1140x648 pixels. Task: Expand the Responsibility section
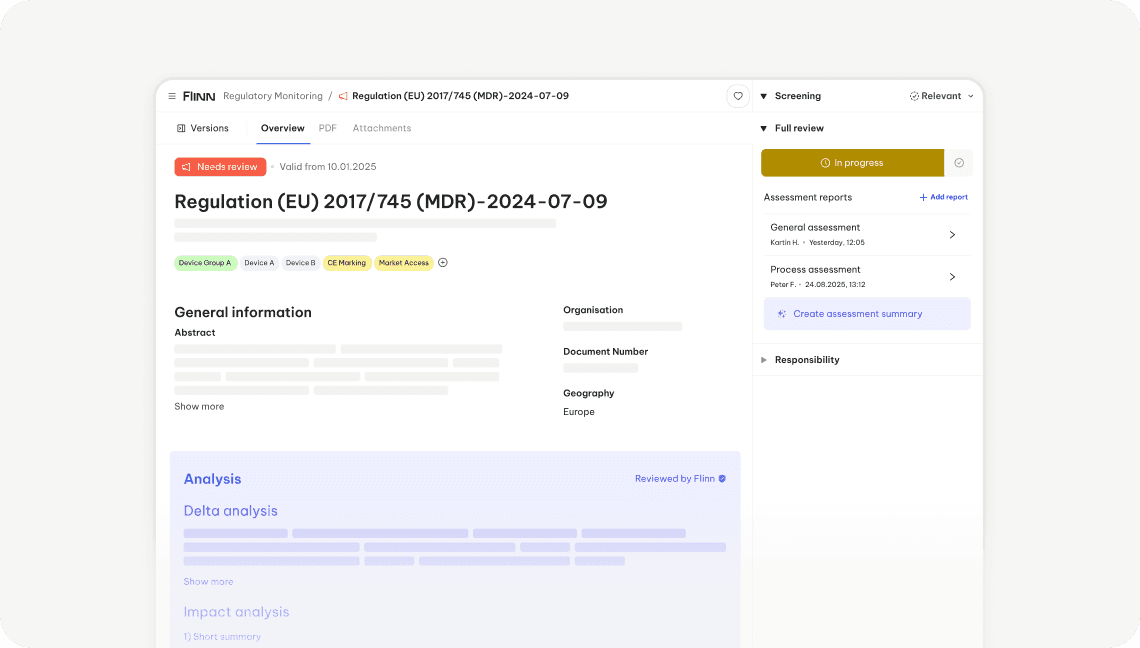763,360
